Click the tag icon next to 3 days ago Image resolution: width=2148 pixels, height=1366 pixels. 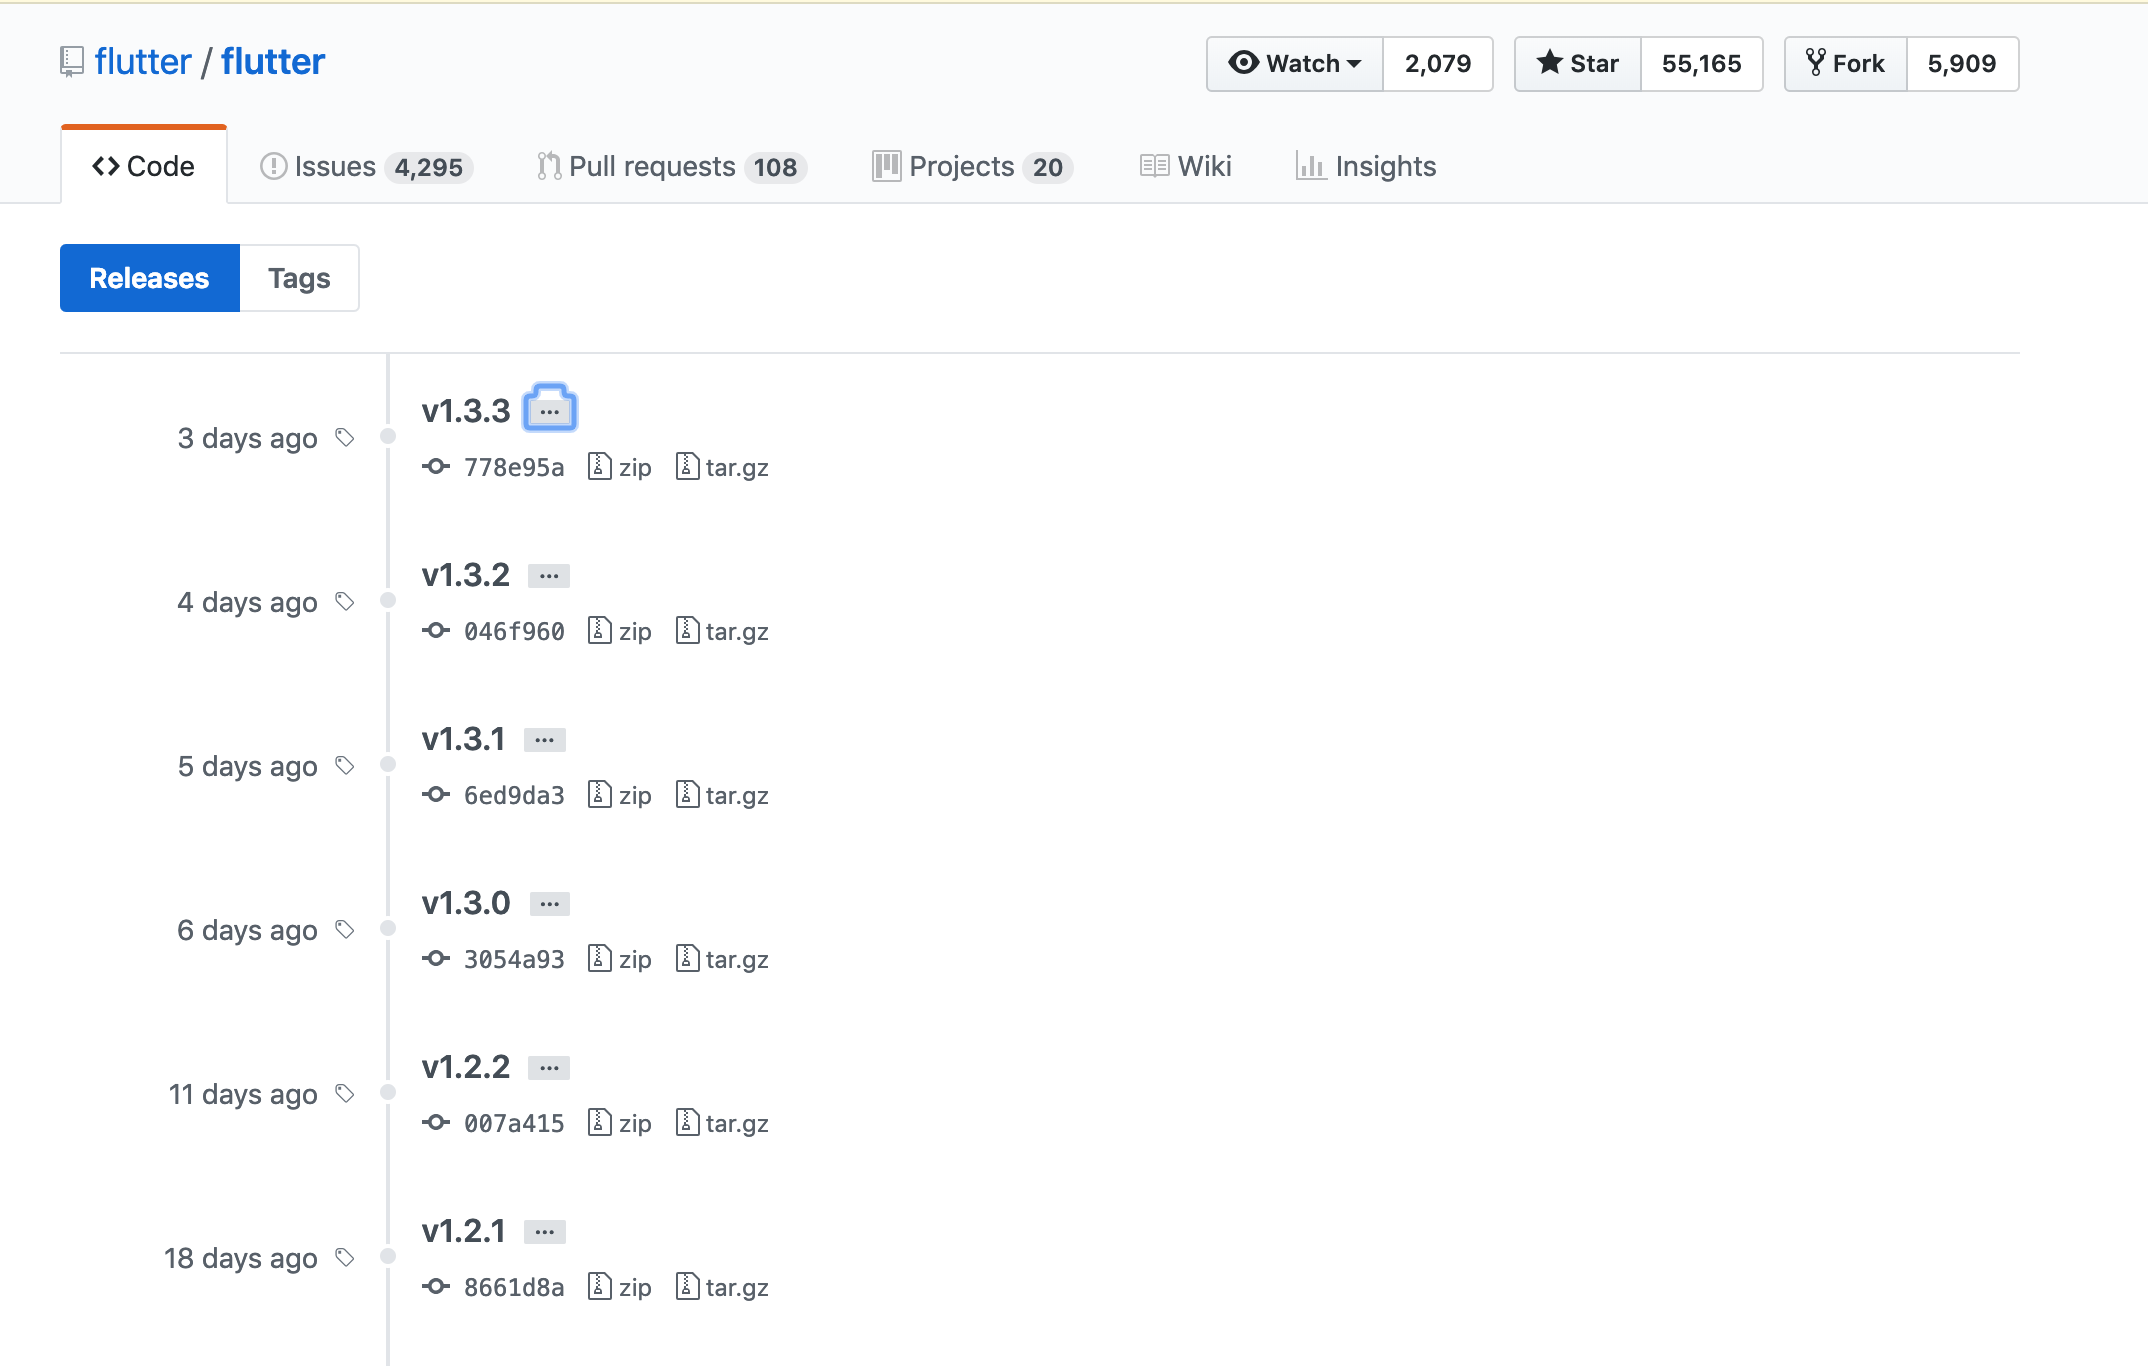coord(345,438)
